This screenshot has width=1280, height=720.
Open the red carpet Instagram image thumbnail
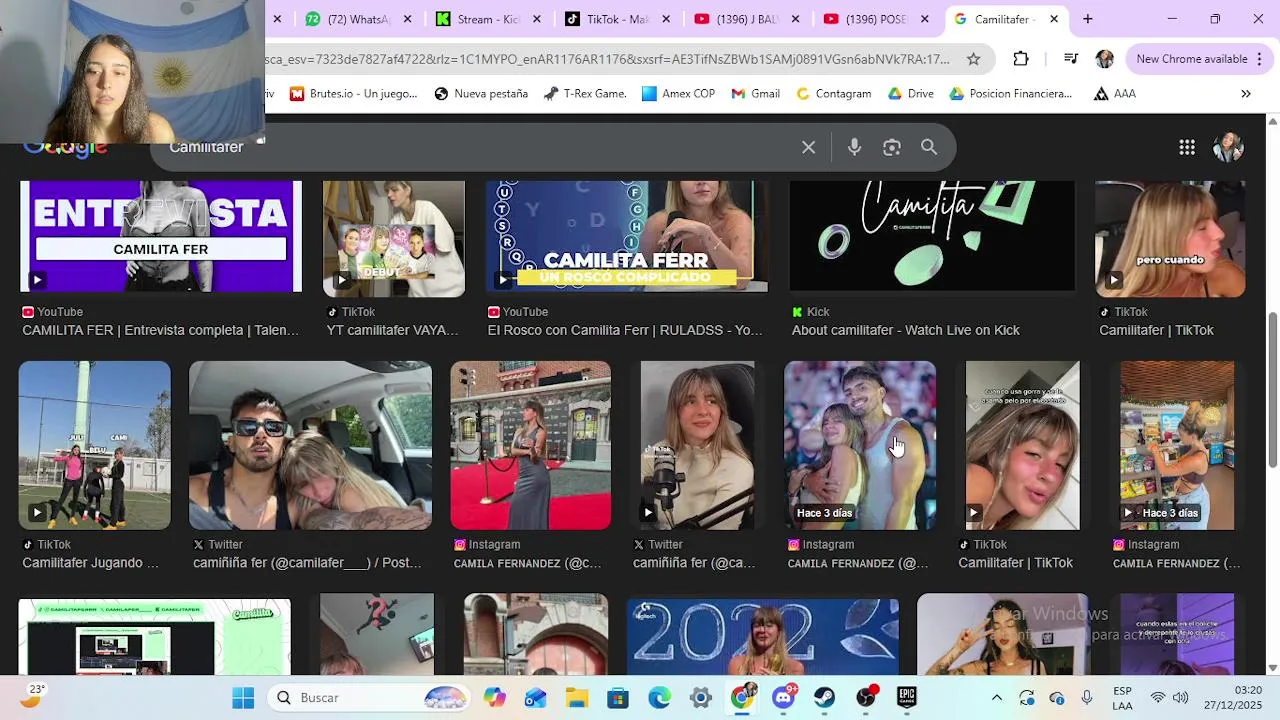pos(530,445)
